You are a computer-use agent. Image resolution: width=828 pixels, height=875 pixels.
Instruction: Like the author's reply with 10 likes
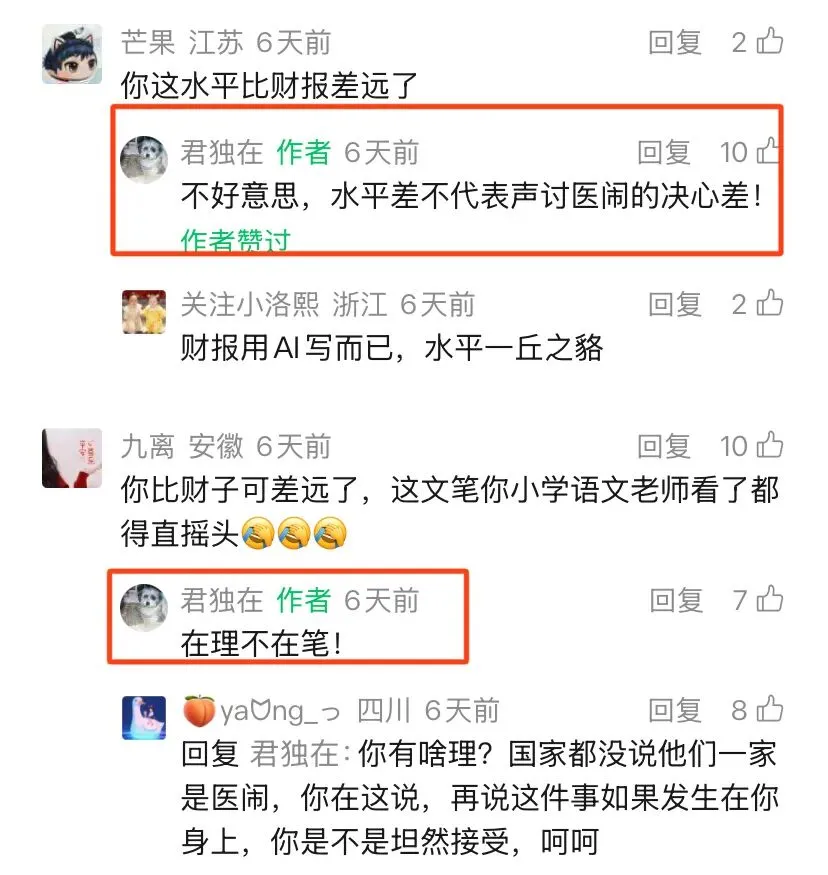[x=768, y=151]
